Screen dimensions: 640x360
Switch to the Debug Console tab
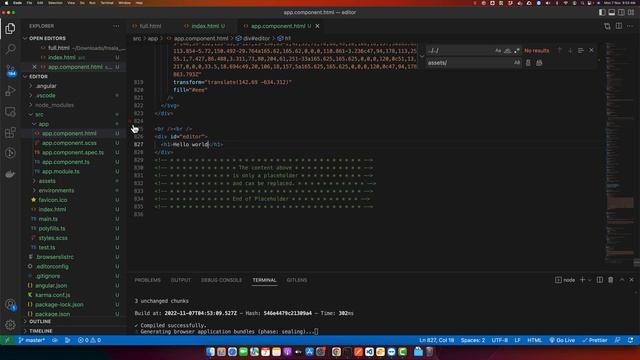pyautogui.click(x=221, y=280)
